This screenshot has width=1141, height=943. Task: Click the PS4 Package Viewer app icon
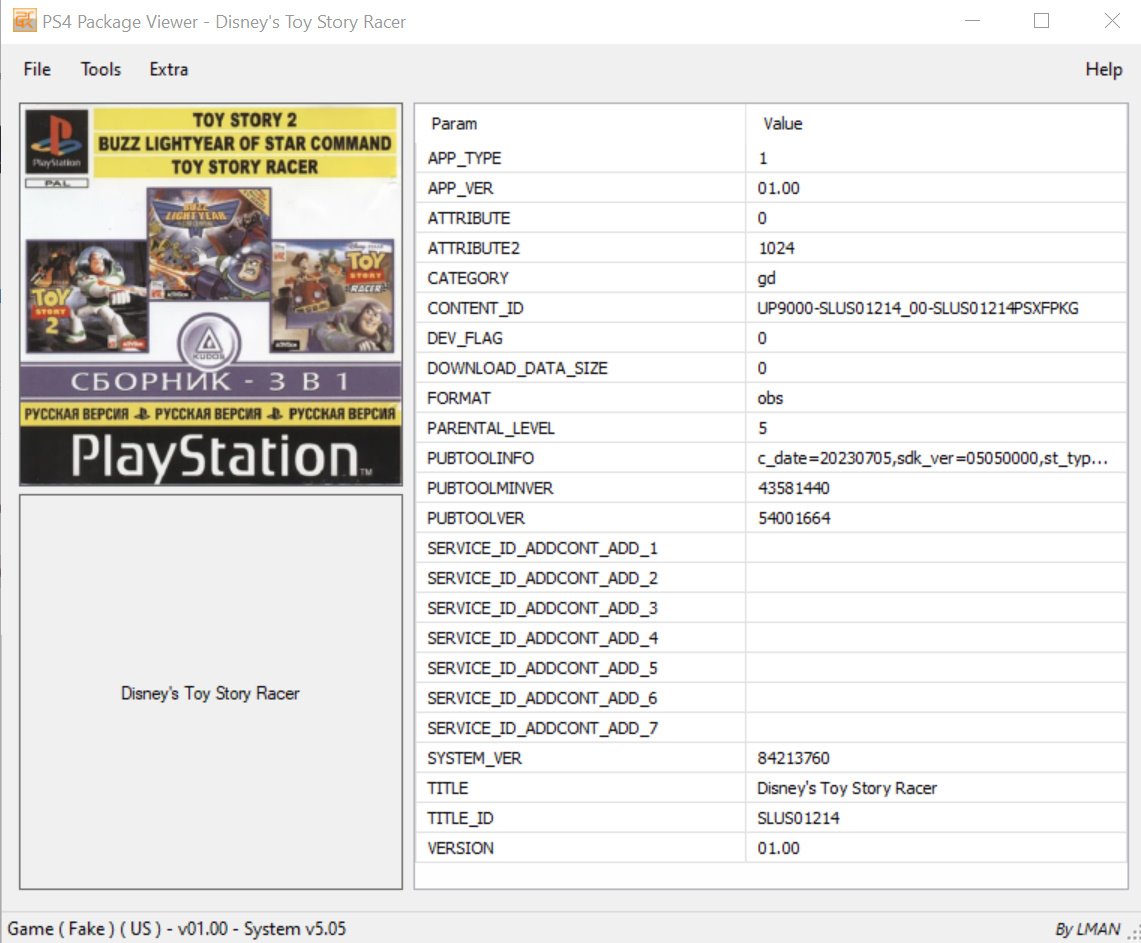coord(24,21)
